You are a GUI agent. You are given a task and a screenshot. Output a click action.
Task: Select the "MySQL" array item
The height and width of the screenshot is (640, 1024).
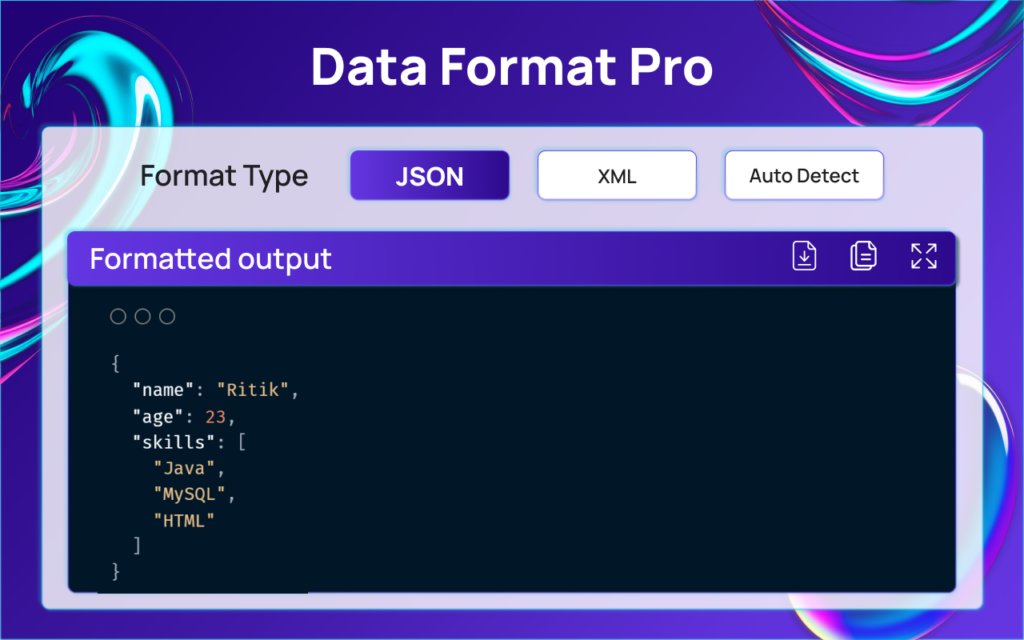pyautogui.click(x=190, y=494)
